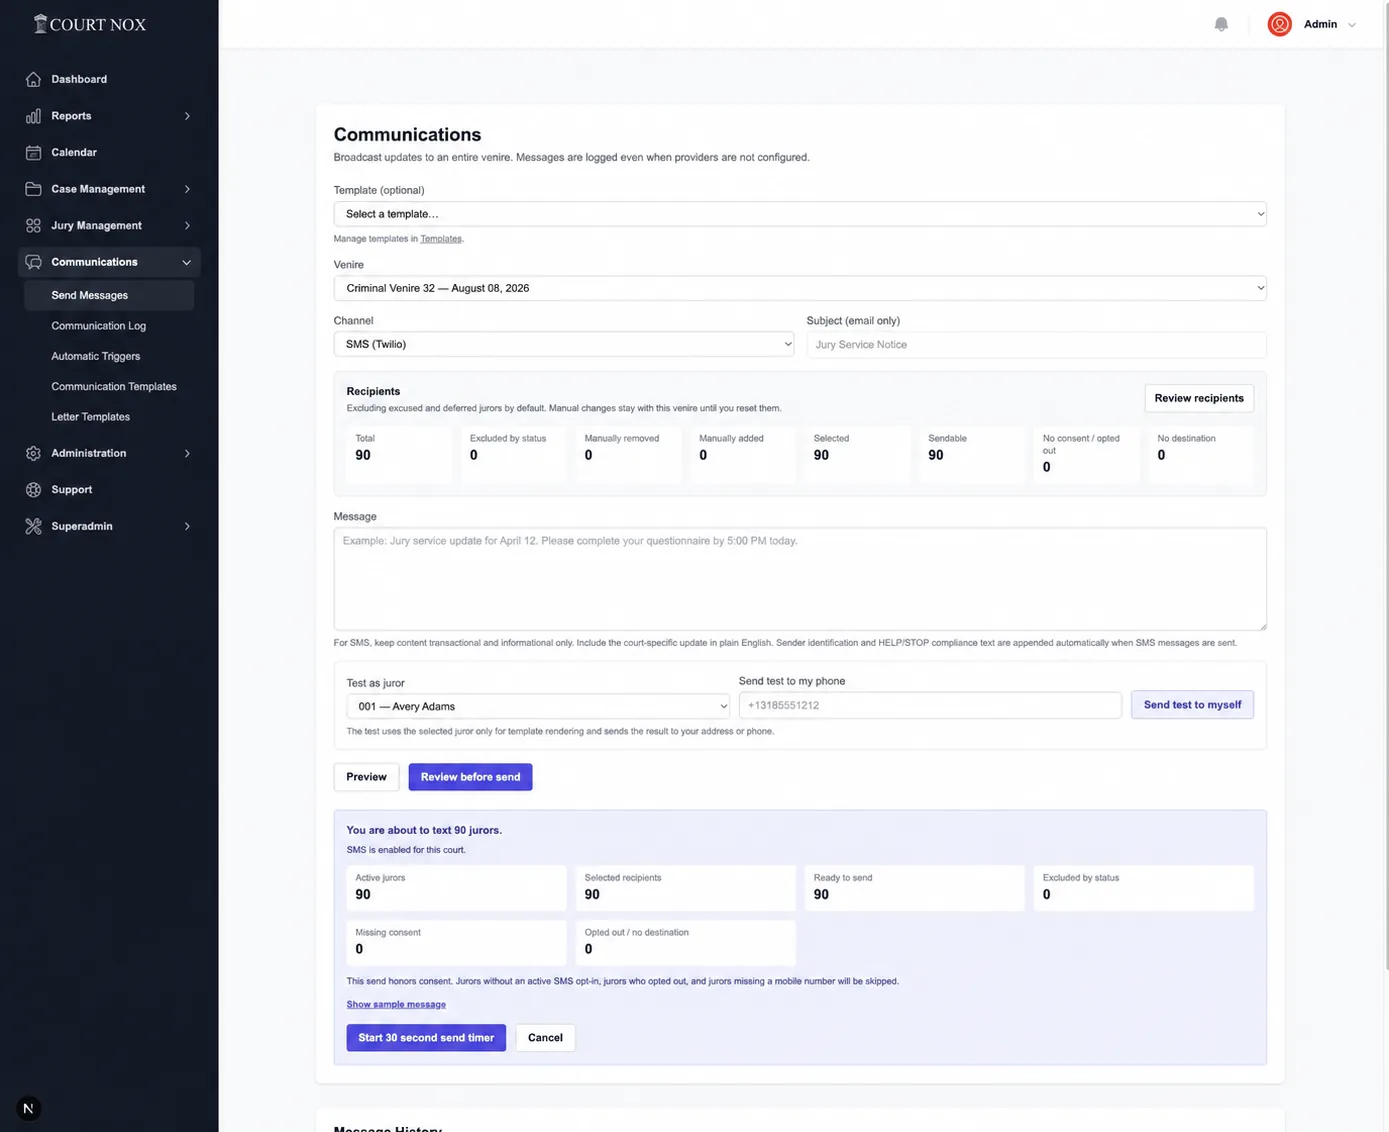
Task: Click the Reports bar chart icon
Action: pyautogui.click(x=33, y=116)
